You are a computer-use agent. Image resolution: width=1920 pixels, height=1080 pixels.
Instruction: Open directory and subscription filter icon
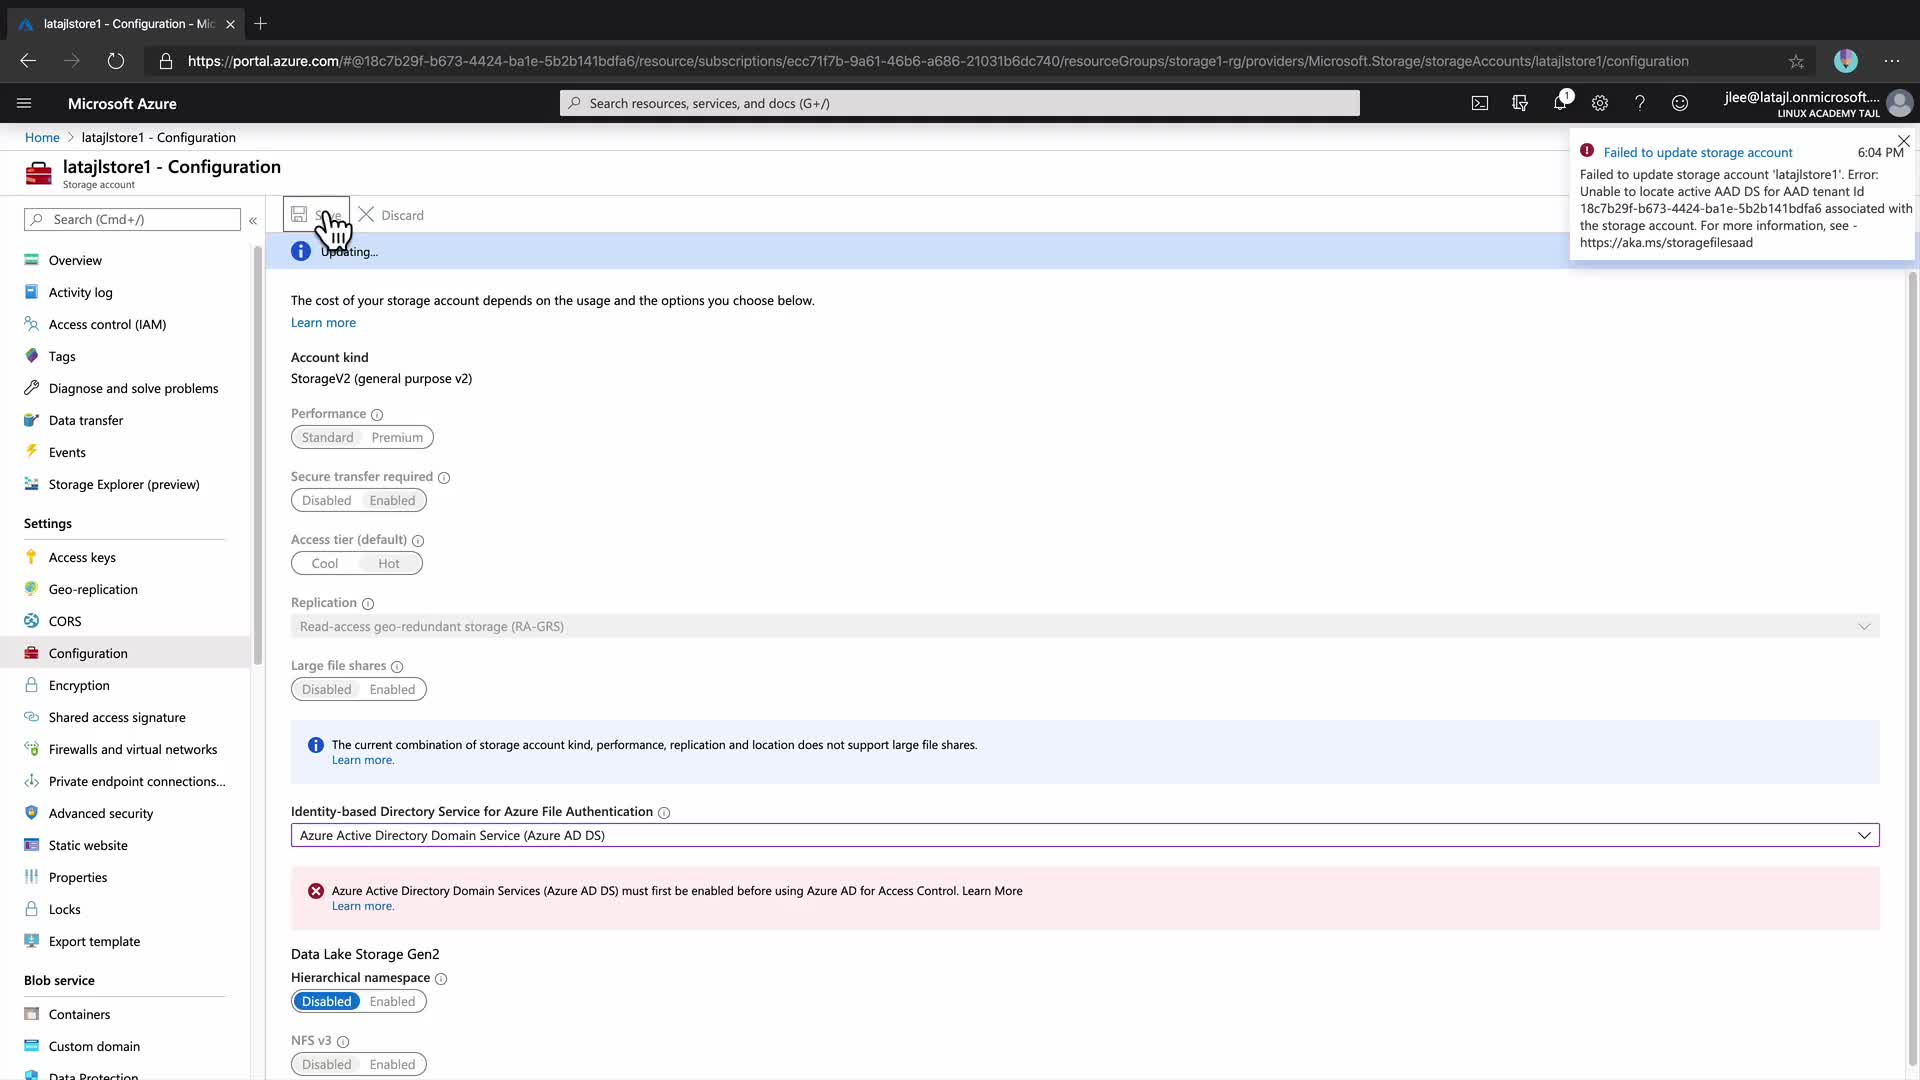(x=1519, y=103)
